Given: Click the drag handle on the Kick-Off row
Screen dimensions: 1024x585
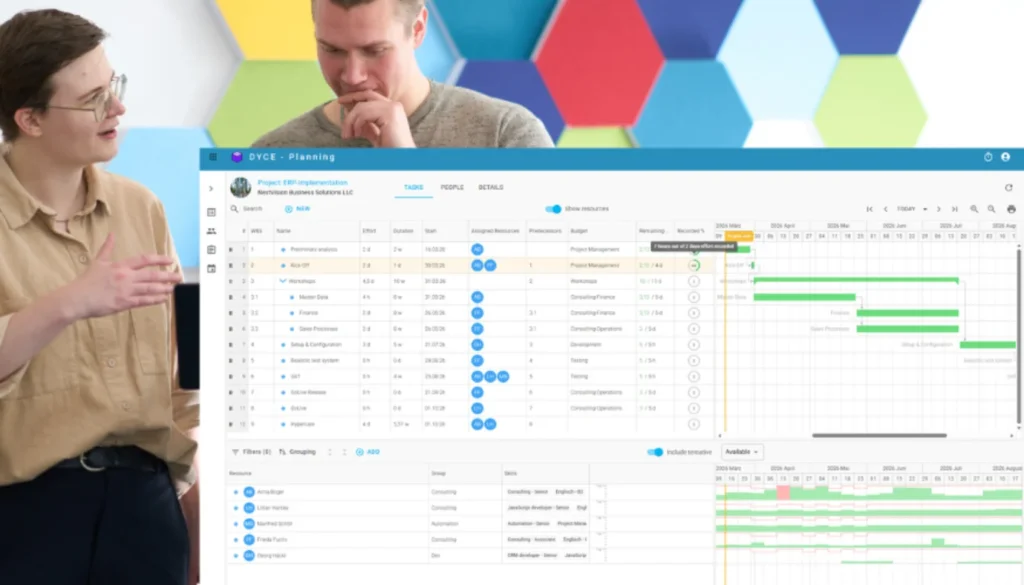Looking at the screenshot, I should click(x=231, y=266).
